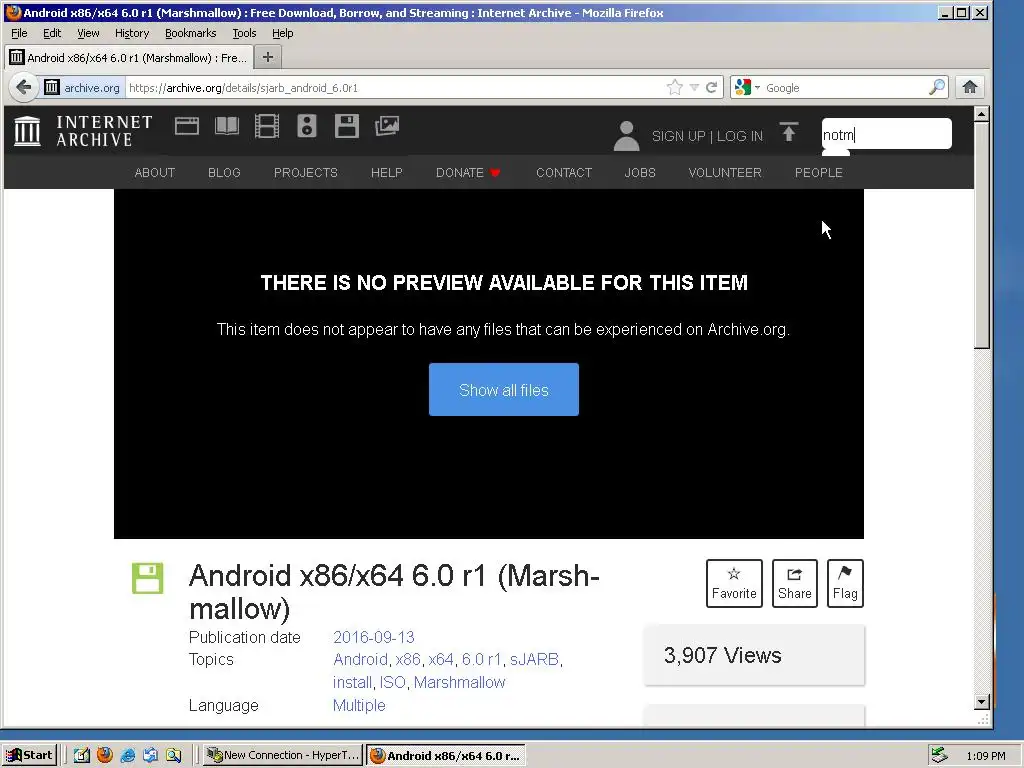Click the Internet Archive search field
Screen dimensions: 1024x768
pyautogui.click(x=886, y=134)
